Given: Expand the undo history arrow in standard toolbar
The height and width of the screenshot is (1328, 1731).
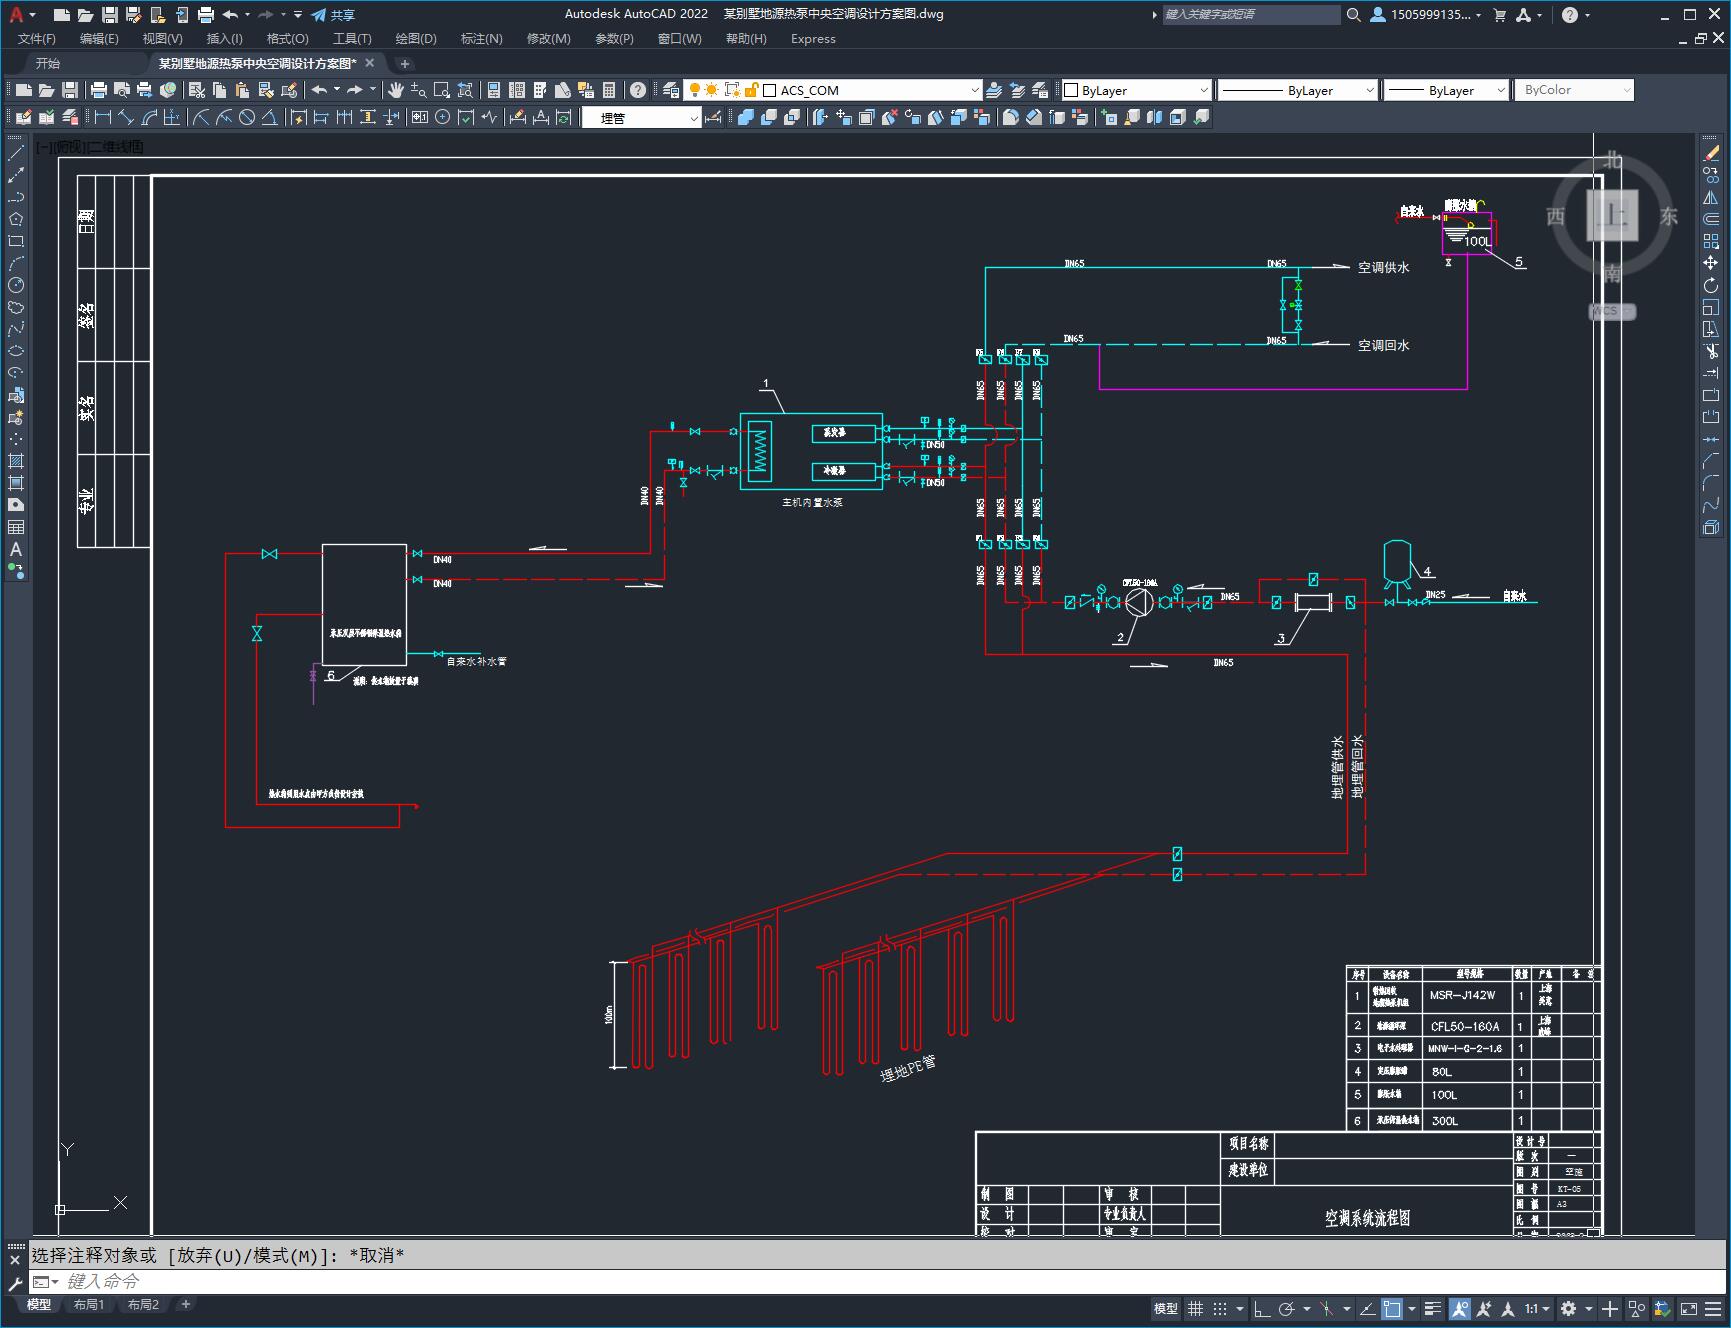Looking at the screenshot, I should tap(337, 90).
